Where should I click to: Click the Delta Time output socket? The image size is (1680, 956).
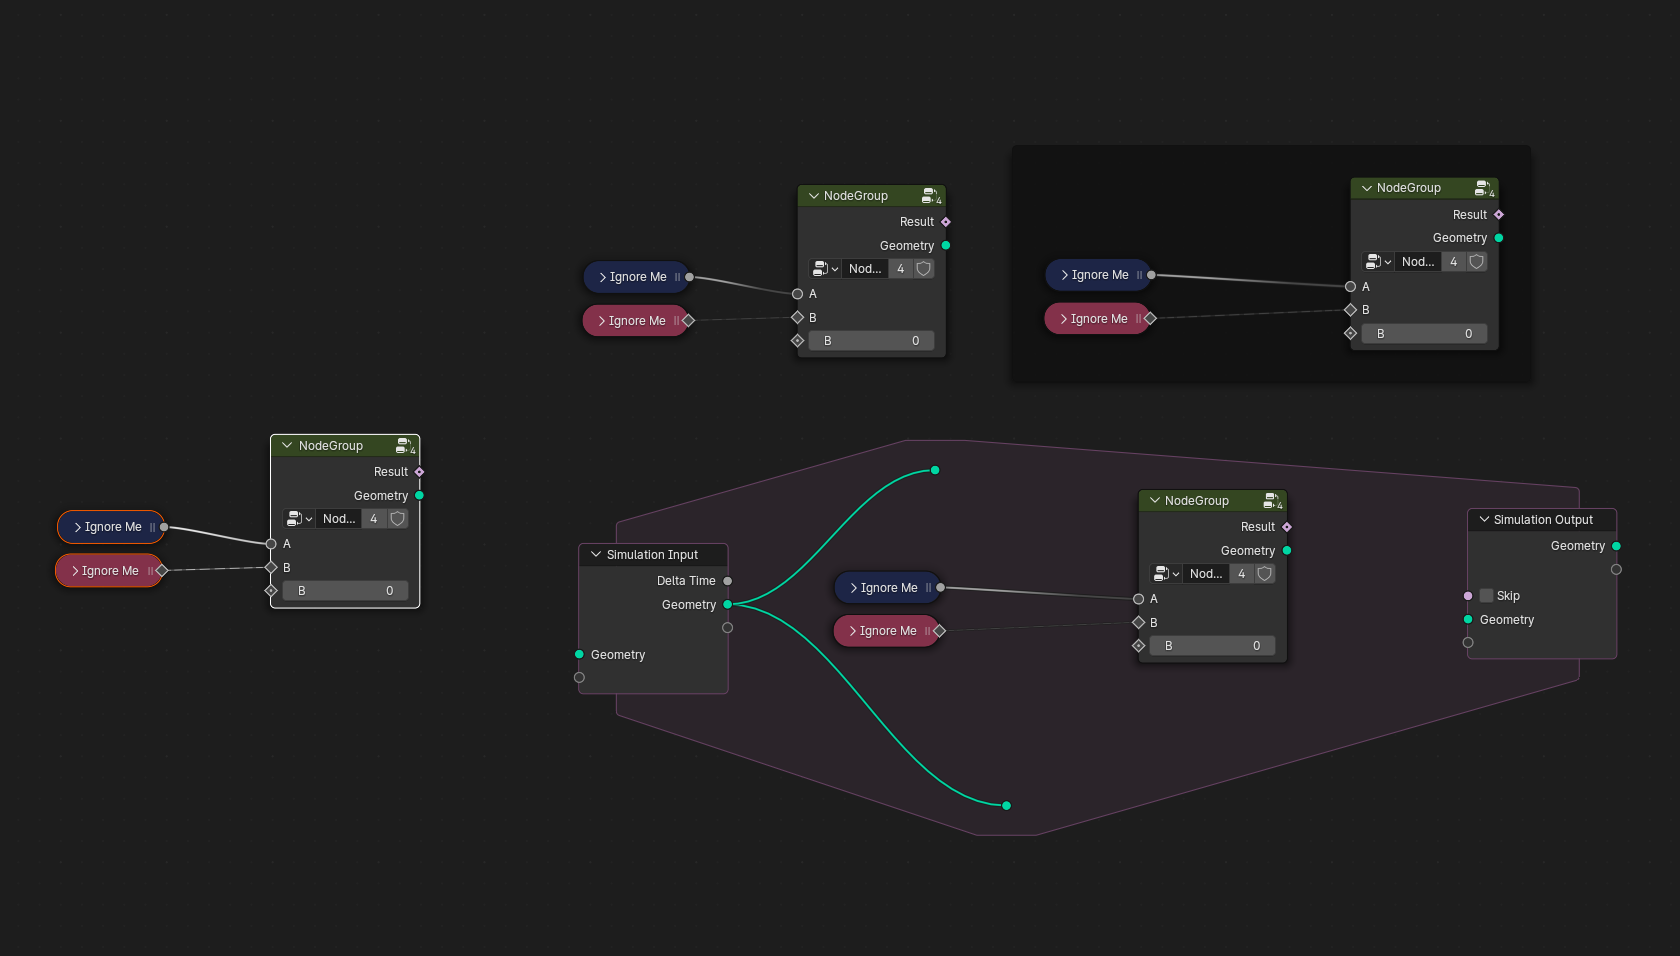(x=728, y=581)
